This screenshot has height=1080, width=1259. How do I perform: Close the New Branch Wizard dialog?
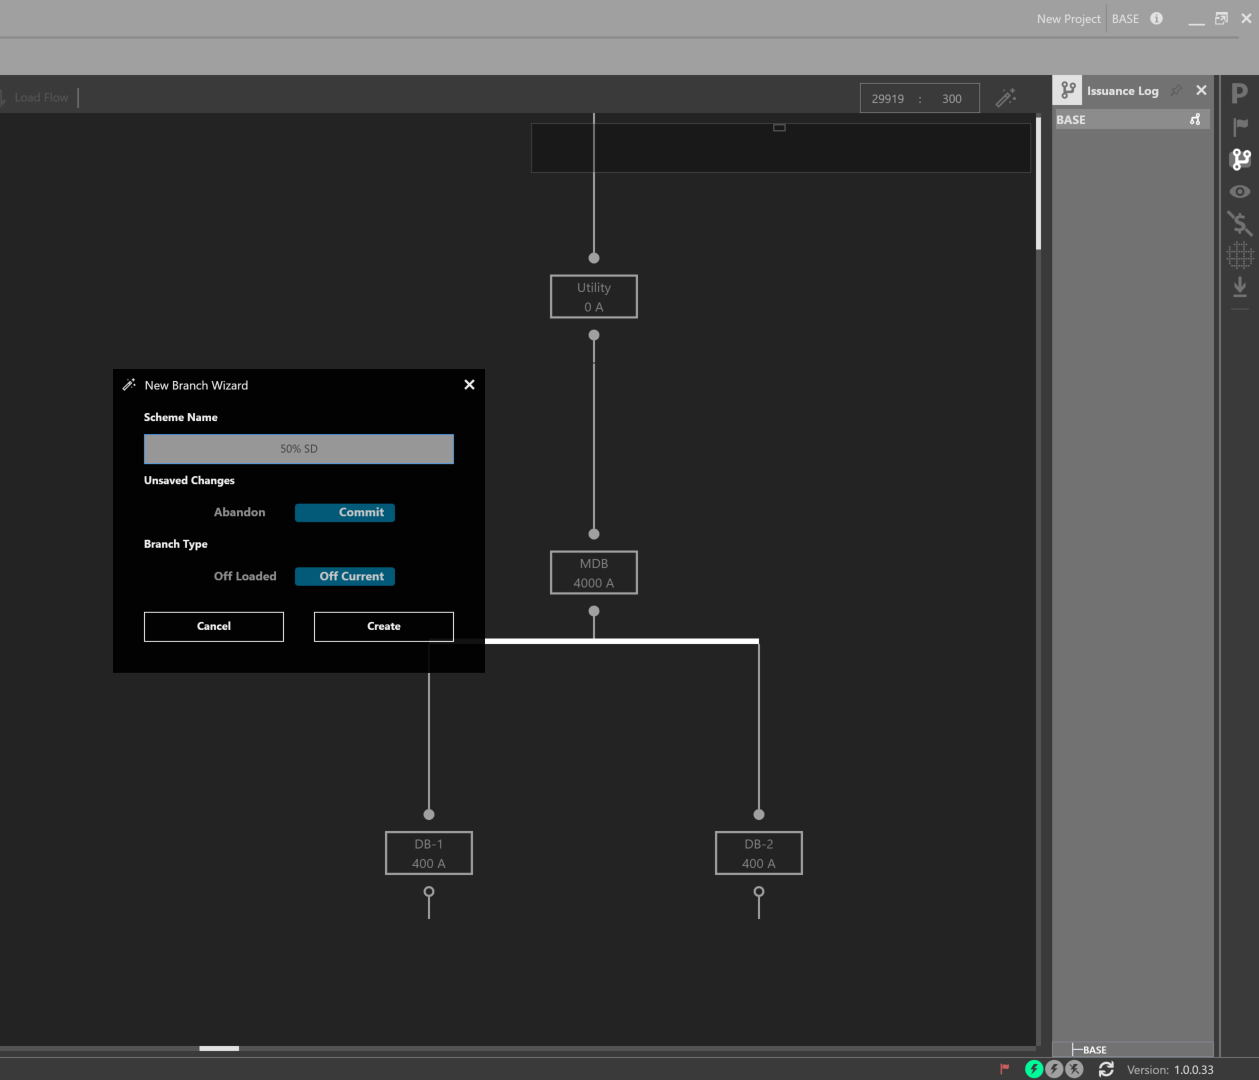469,385
